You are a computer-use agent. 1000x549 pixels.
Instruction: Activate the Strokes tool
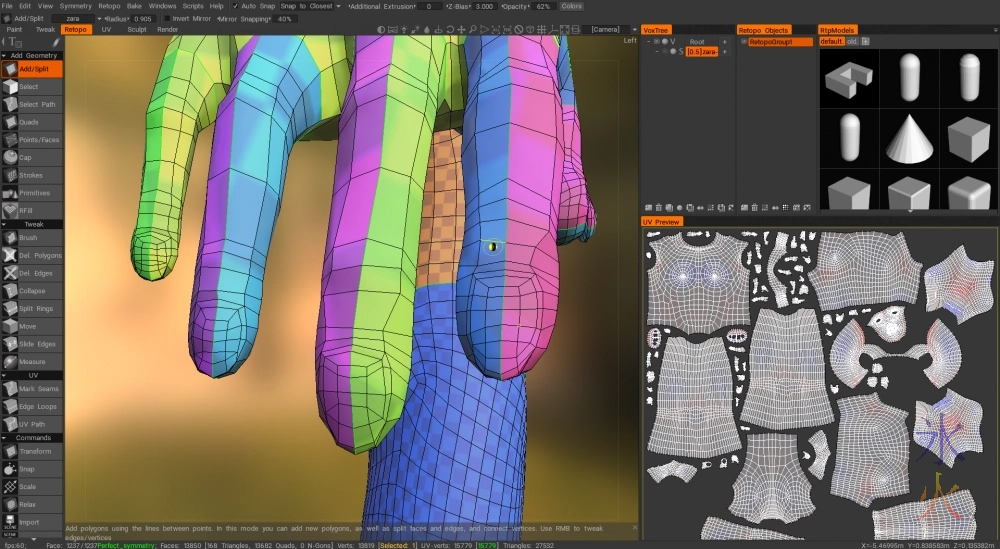coord(30,175)
